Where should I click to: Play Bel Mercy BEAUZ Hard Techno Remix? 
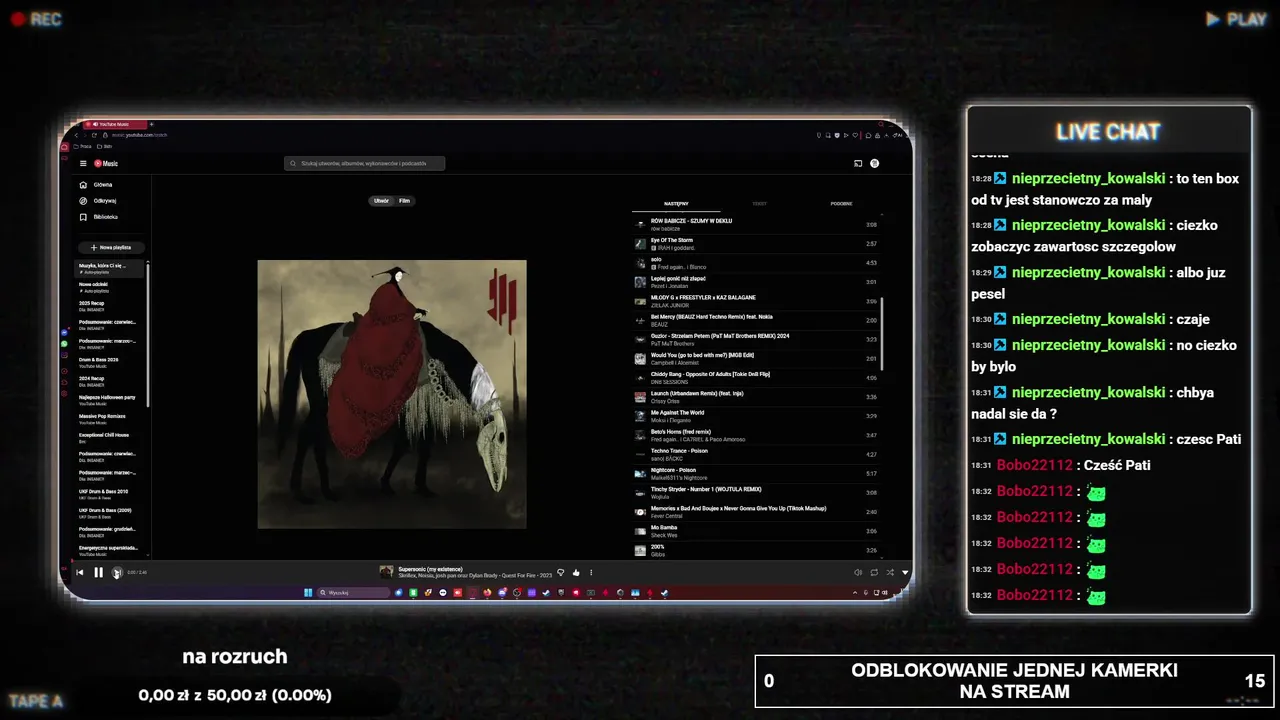point(757,320)
